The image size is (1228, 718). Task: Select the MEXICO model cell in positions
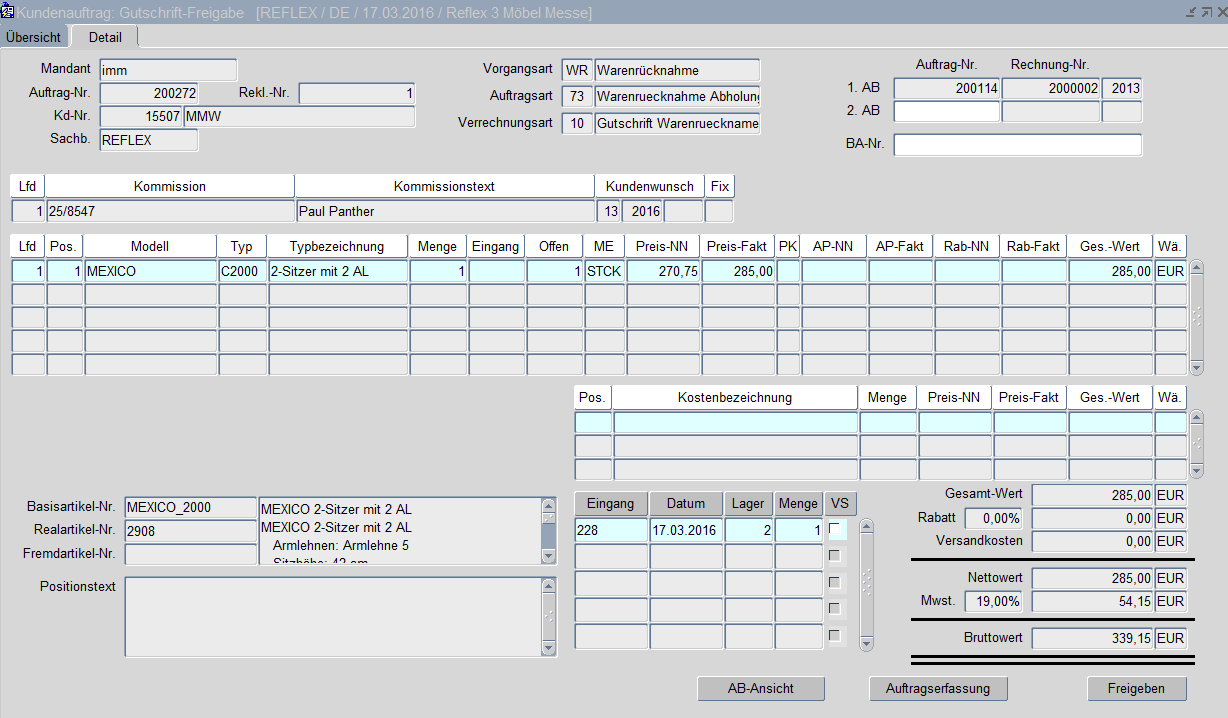(x=150, y=271)
